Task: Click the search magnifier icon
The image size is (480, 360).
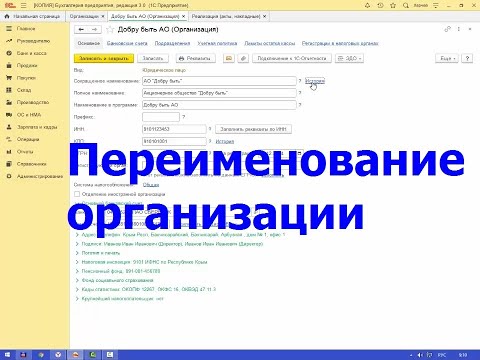Action: coord(406,5)
